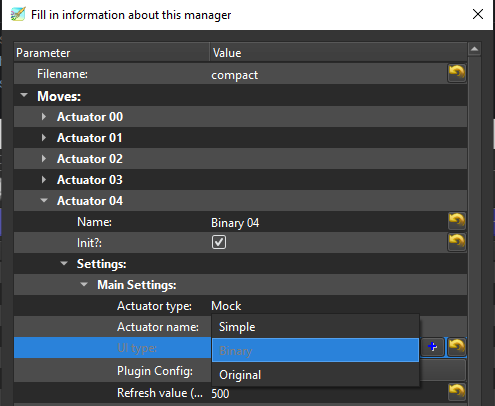
Task: Select the Refresh value row label
Action: [x=160, y=393]
